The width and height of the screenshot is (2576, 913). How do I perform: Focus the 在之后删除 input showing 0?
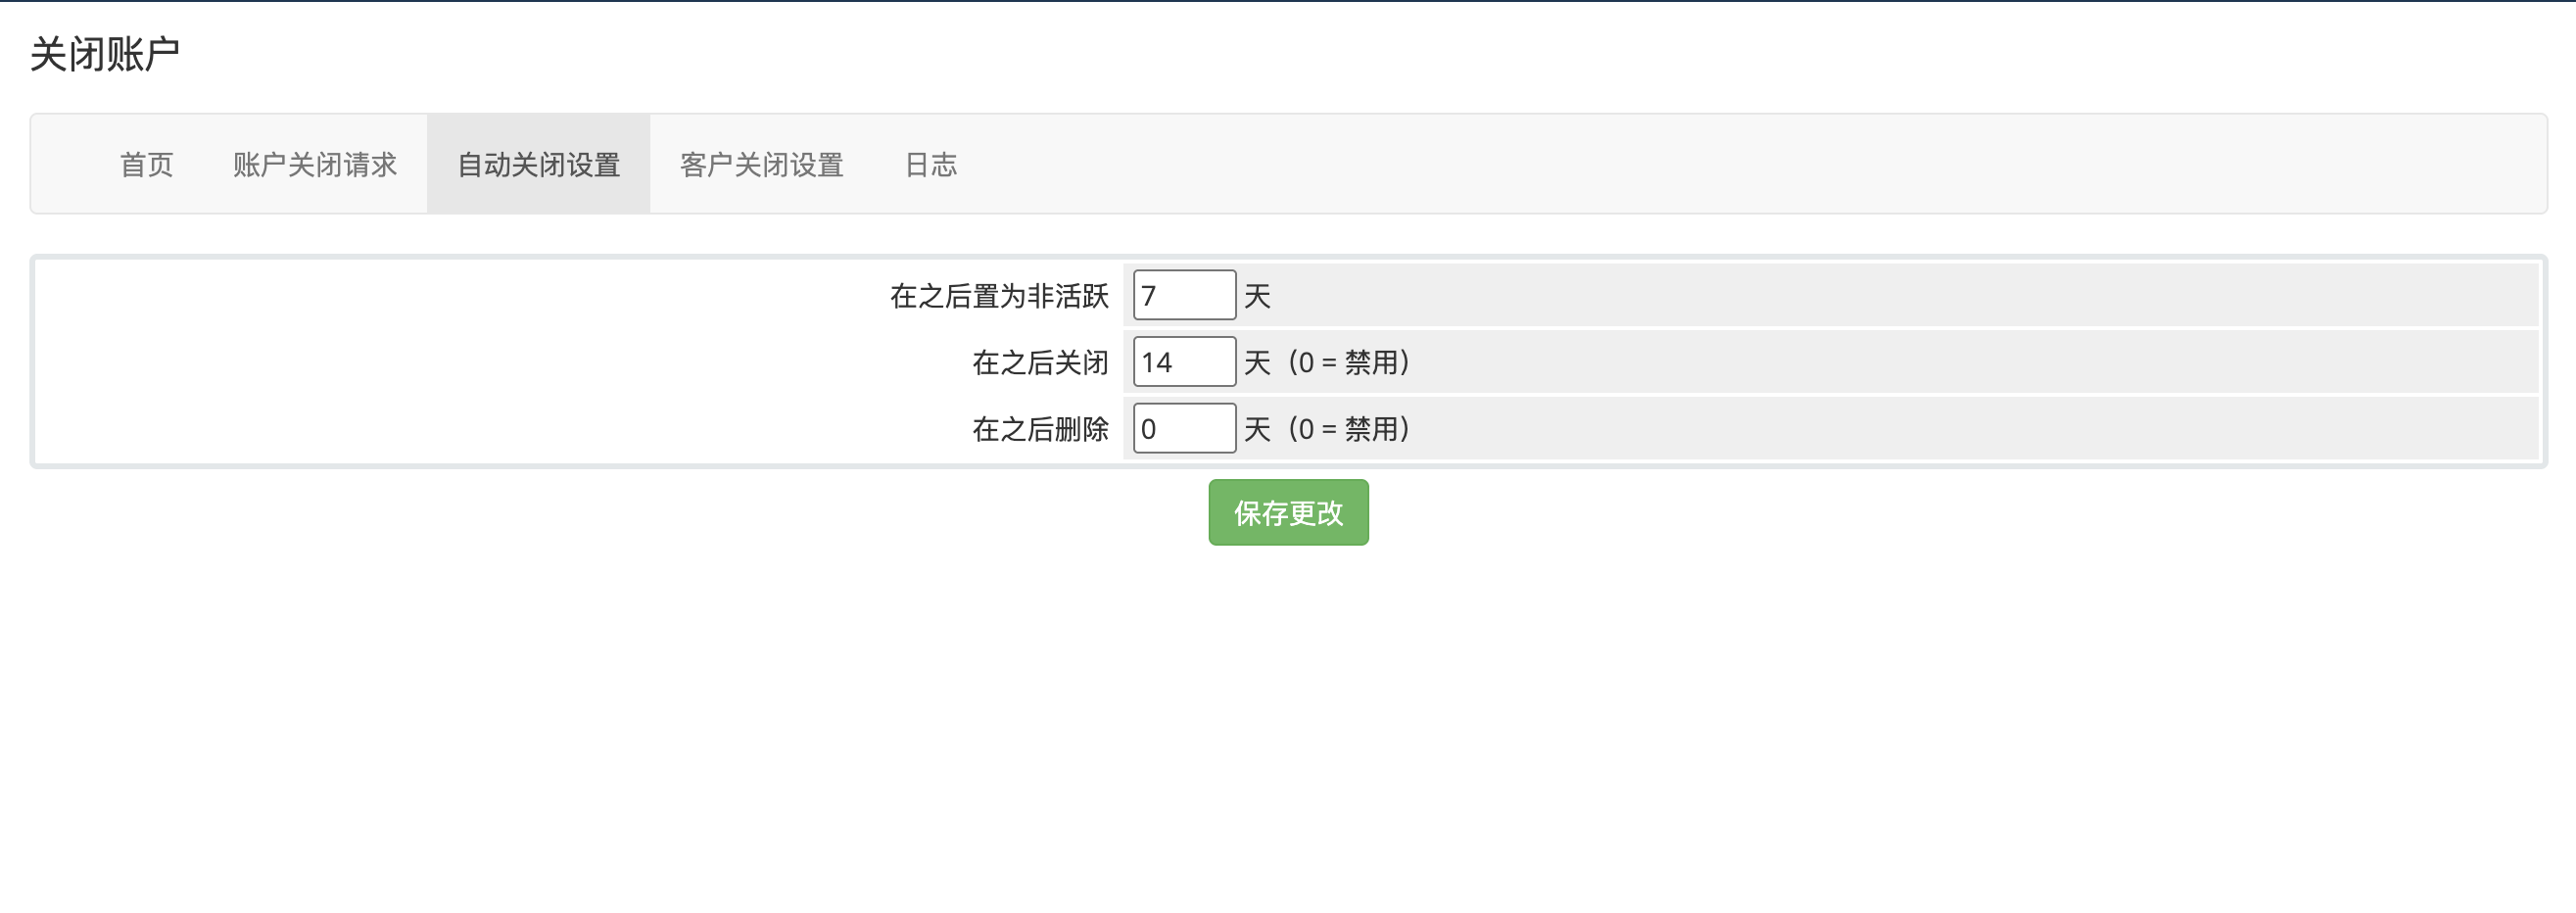tap(1184, 428)
